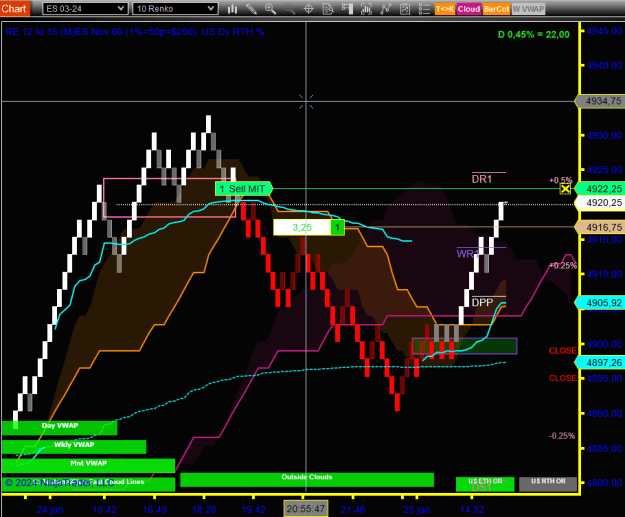Screen dimensions: 625x517
Task: Toggle the Wkly VWAP green button
Action: click(x=74, y=446)
